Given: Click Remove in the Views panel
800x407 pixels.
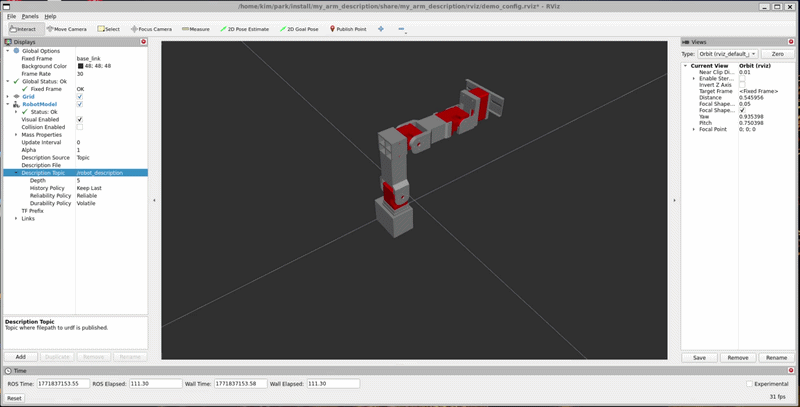Looking at the screenshot, I should pyautogui.click(x=738, y=358).
